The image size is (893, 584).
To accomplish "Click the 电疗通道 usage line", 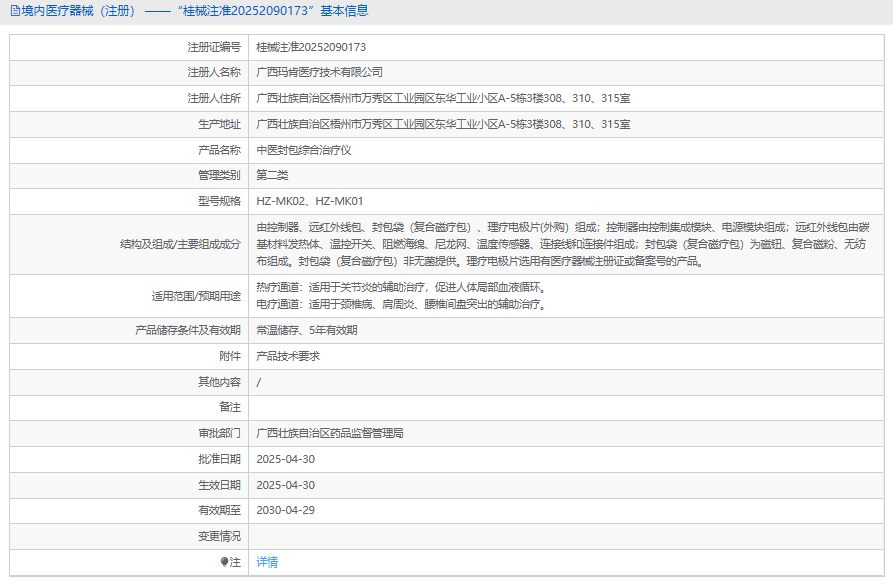I will point(402,305).
